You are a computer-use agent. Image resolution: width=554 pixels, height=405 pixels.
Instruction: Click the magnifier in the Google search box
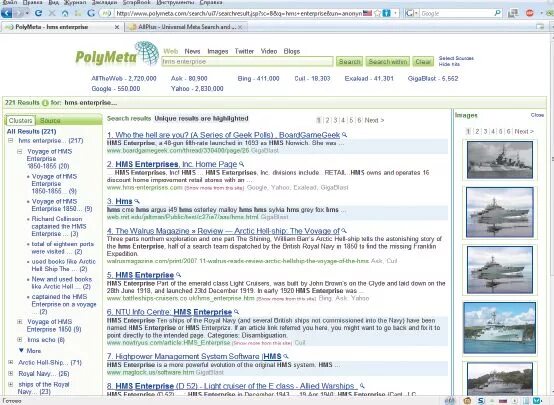[x=497, y=13]
